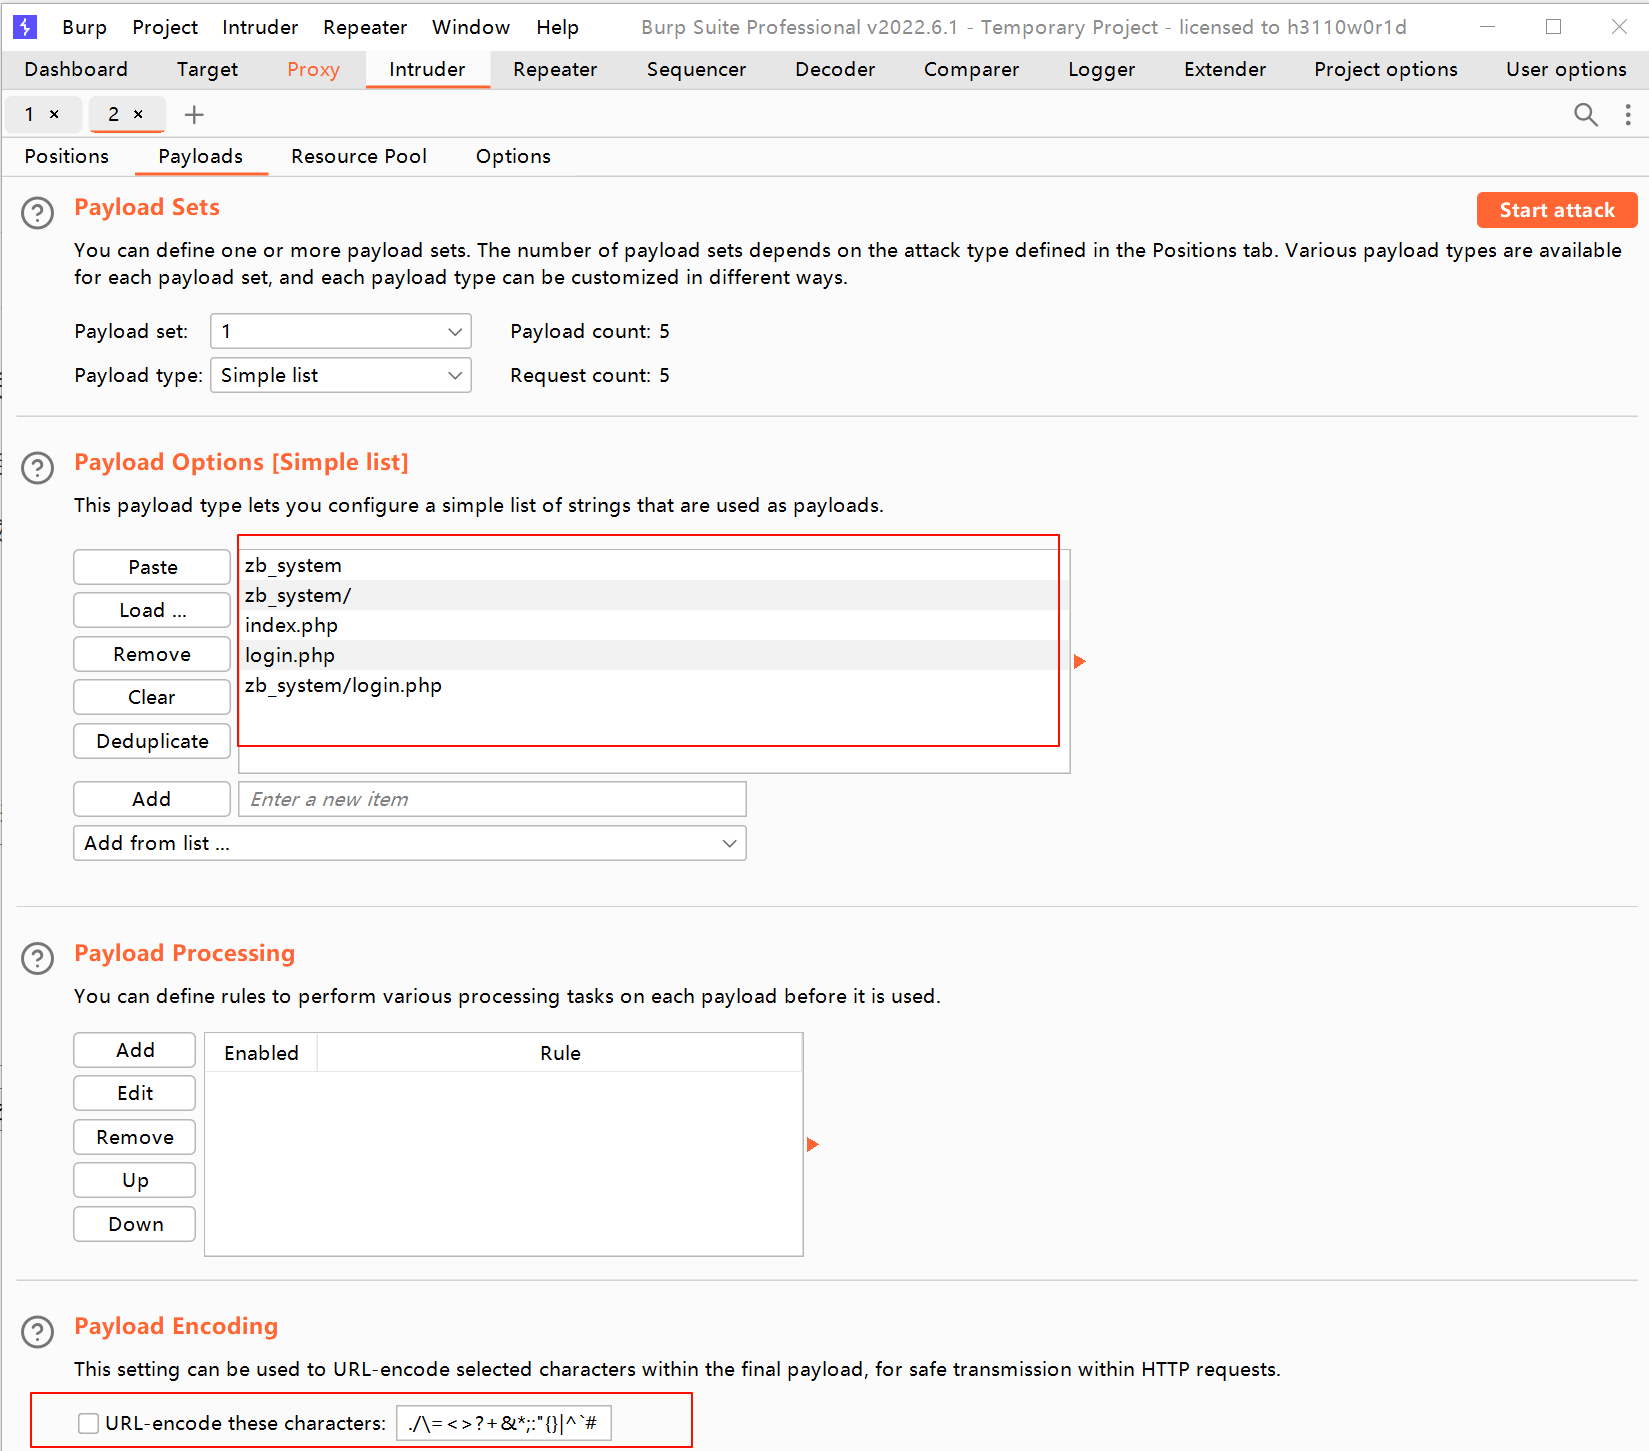Click the Clear button
The image size is (1649, 1451).
click(x=152, y=697)
